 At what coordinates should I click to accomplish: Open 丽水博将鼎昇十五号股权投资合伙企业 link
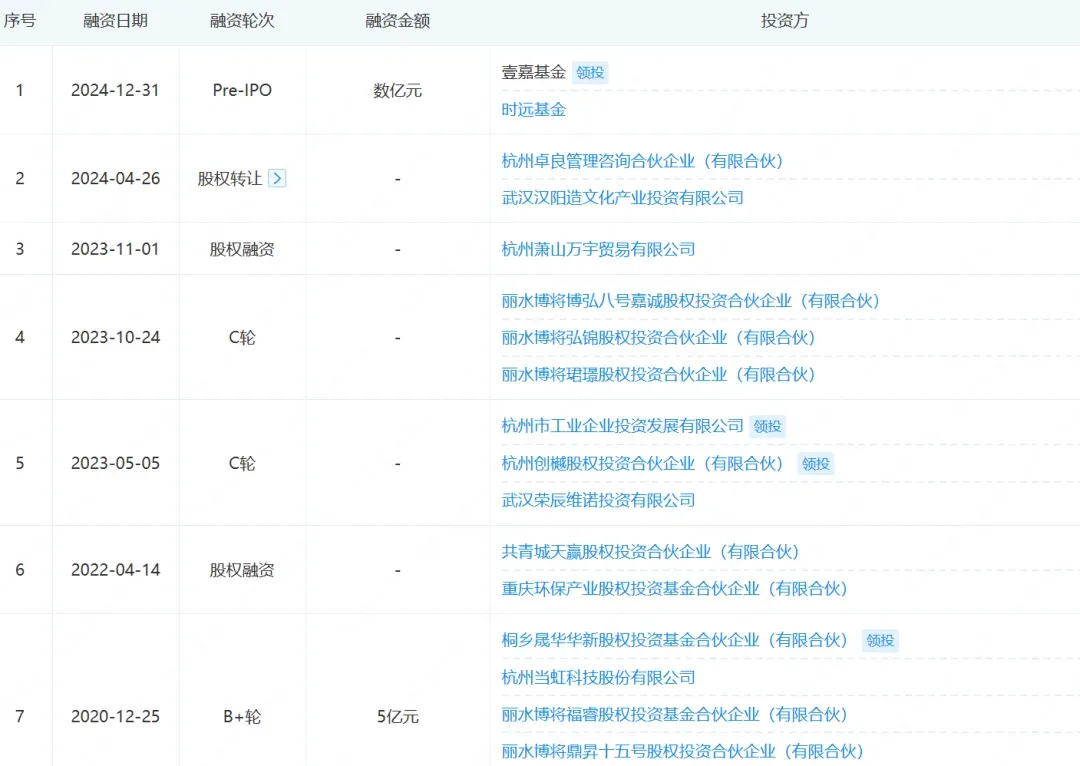coord(683,752)
